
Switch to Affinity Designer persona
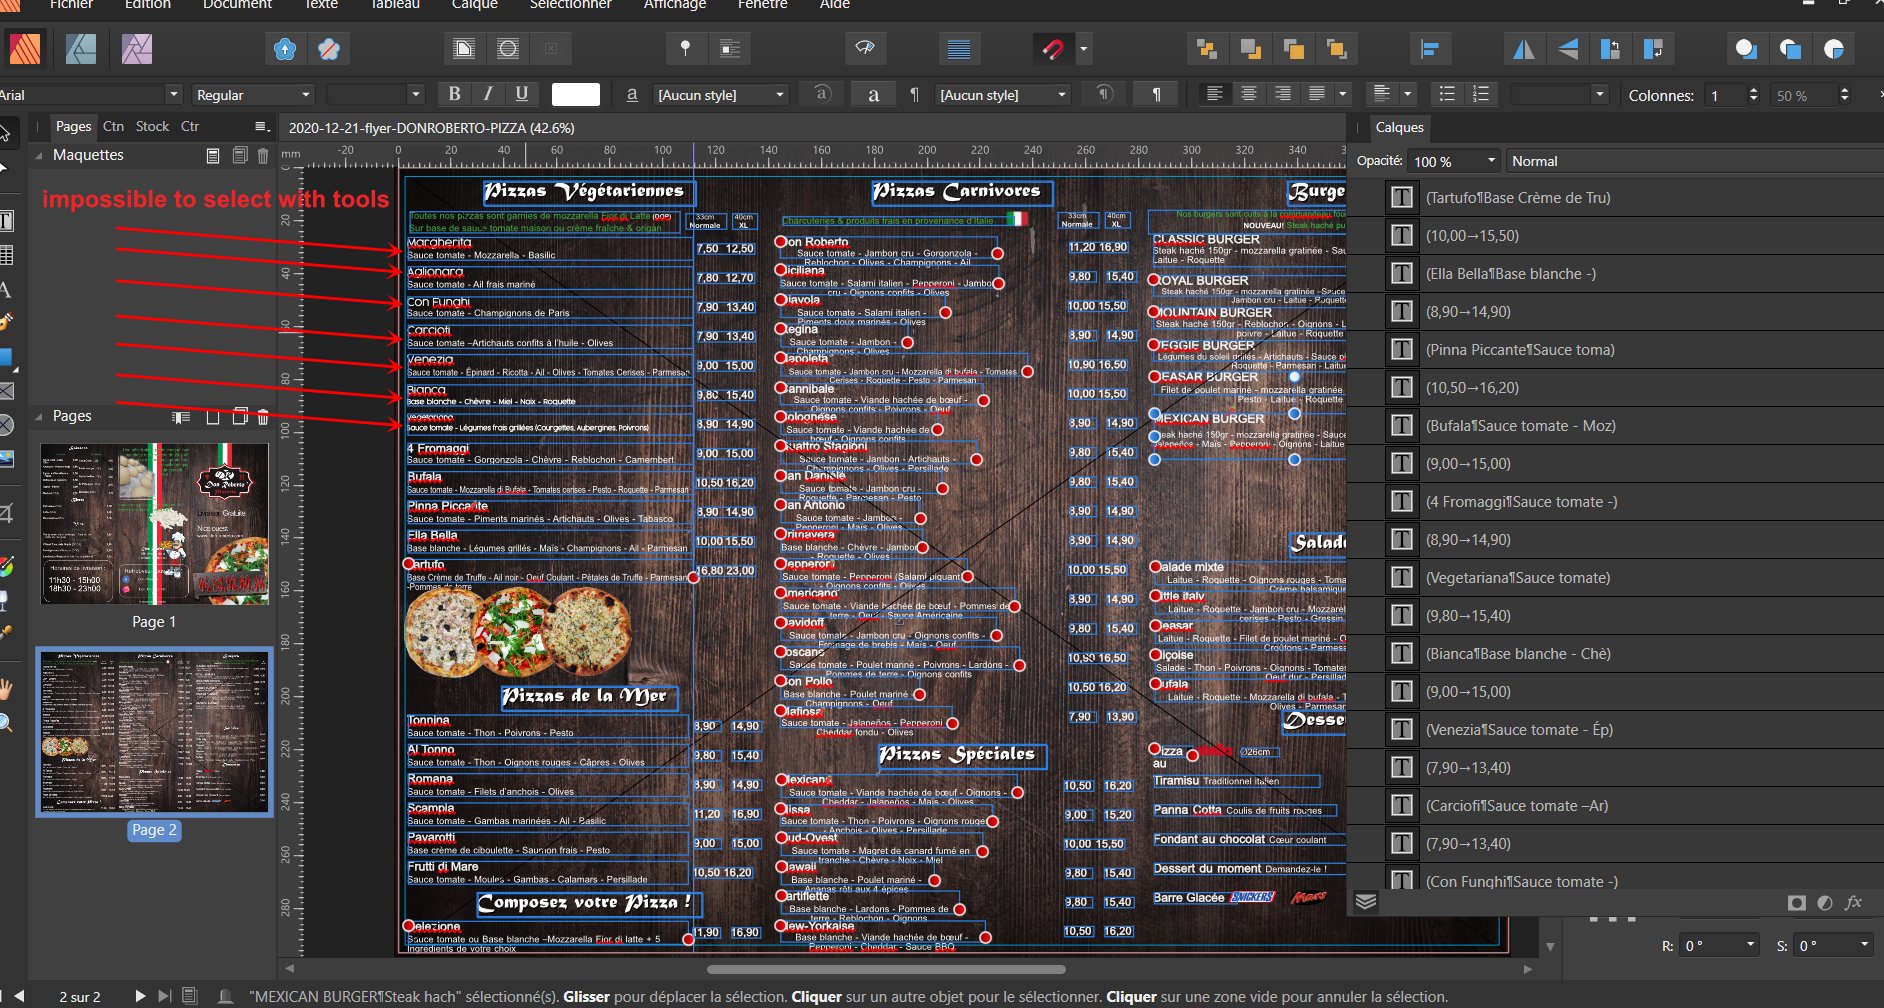(81, 48)
